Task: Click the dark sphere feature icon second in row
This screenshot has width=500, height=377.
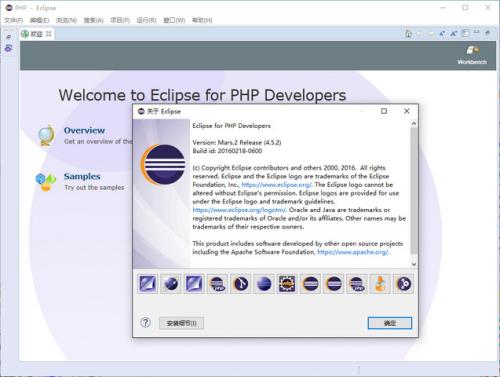Action: 171,284
